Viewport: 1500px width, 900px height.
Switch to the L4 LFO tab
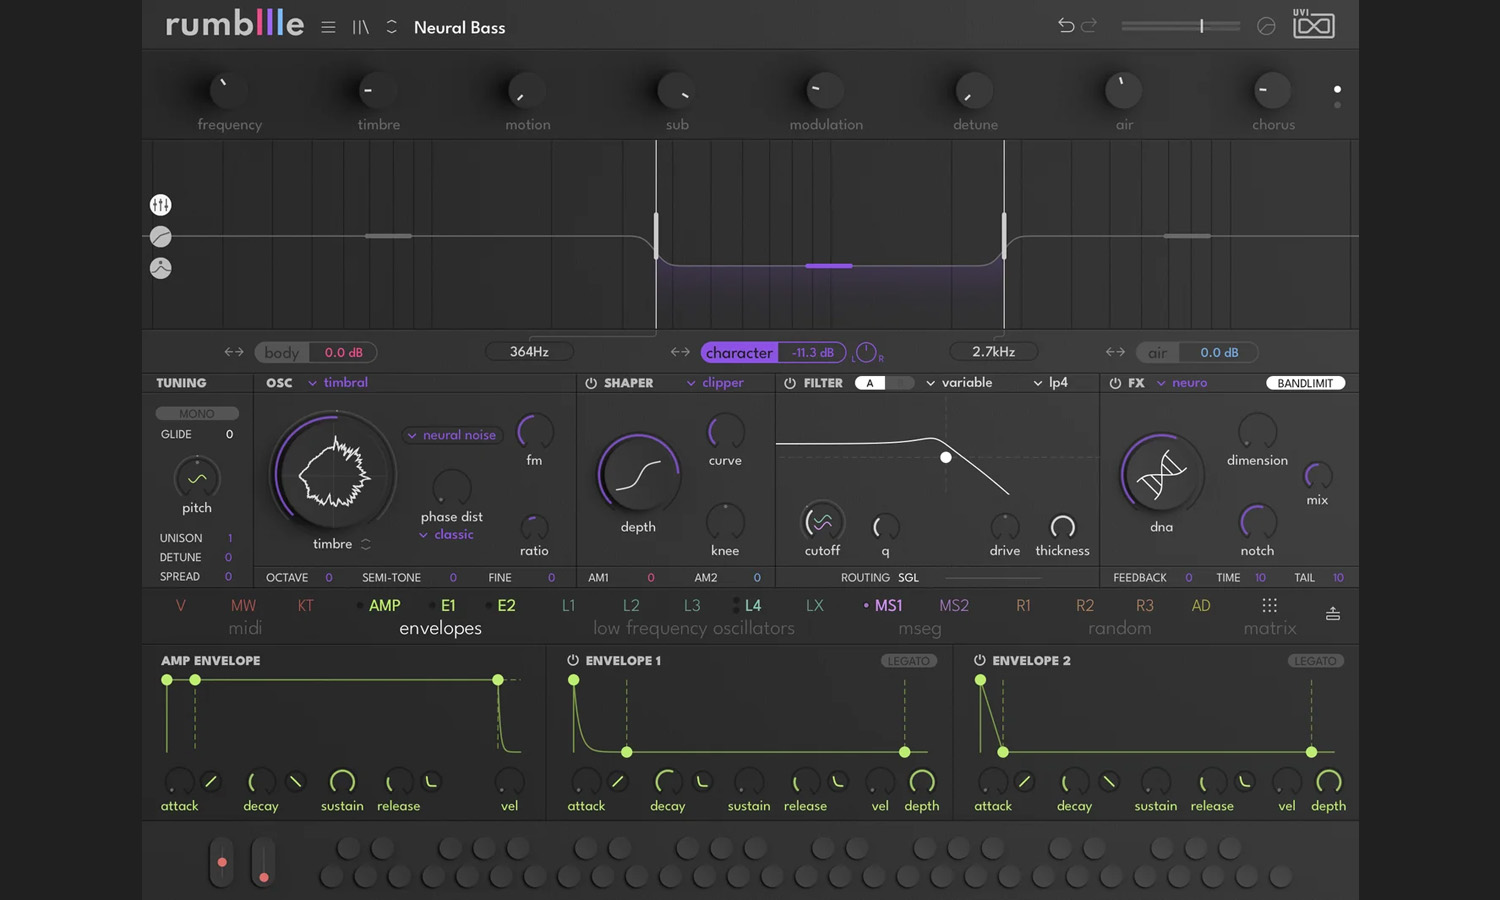tap(753, 605)
